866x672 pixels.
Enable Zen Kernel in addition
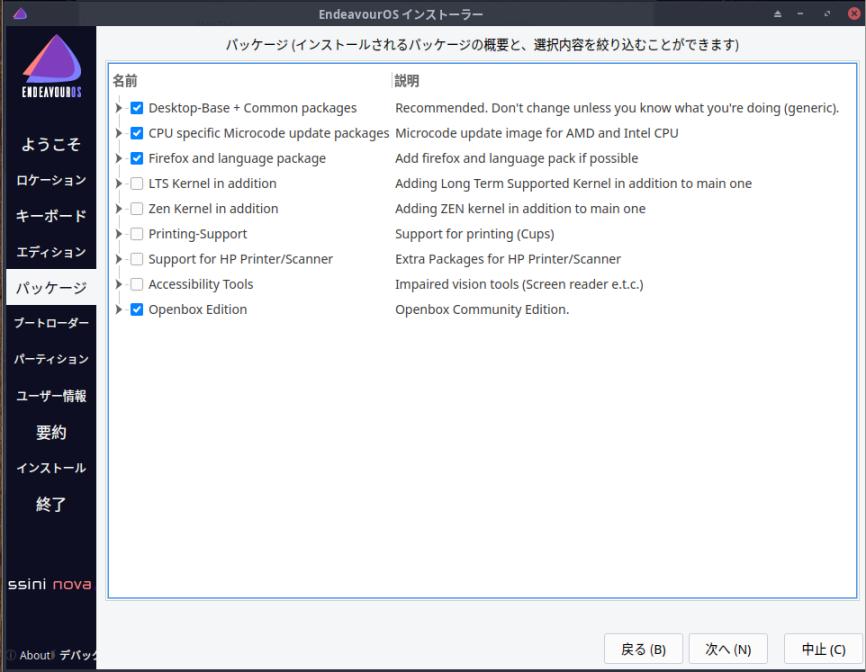[x=136, y=209]
